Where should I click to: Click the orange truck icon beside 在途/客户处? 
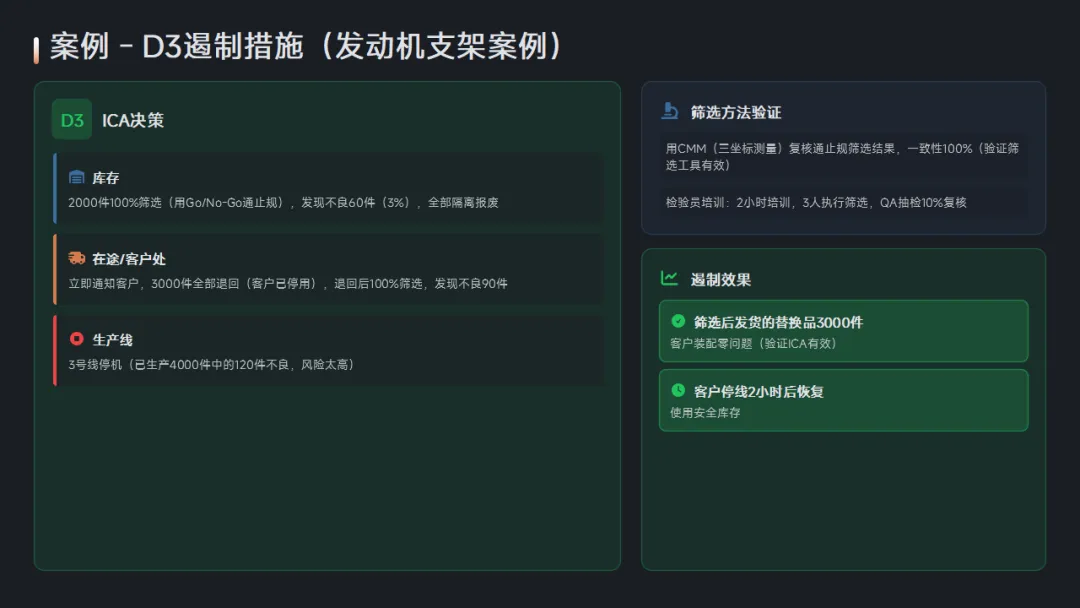click(x=76, y=258)
